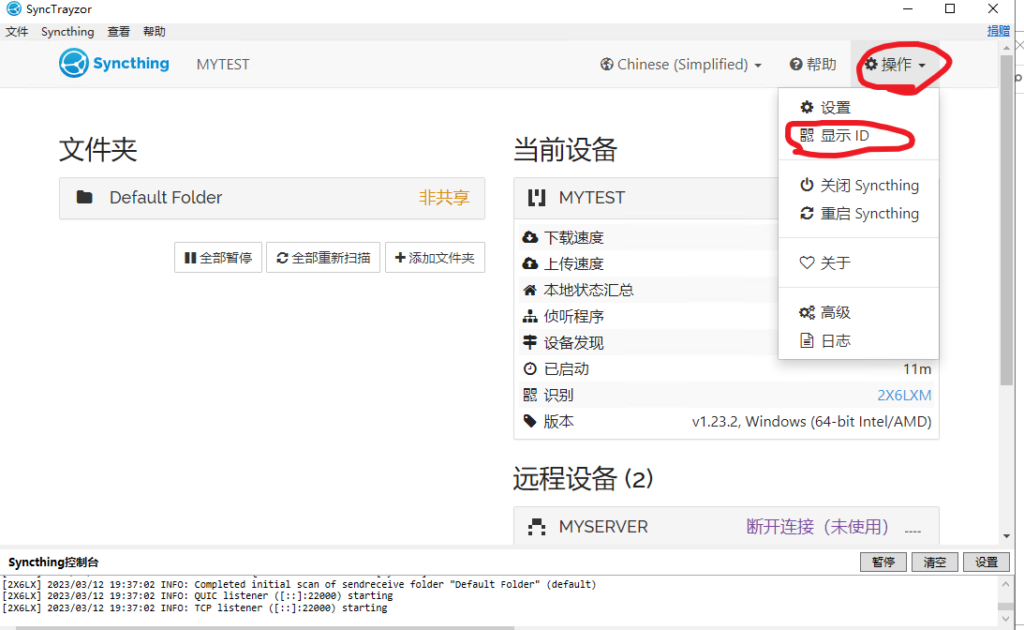
Task: Click the Syncthing logo icon
Action: point(73,63)
